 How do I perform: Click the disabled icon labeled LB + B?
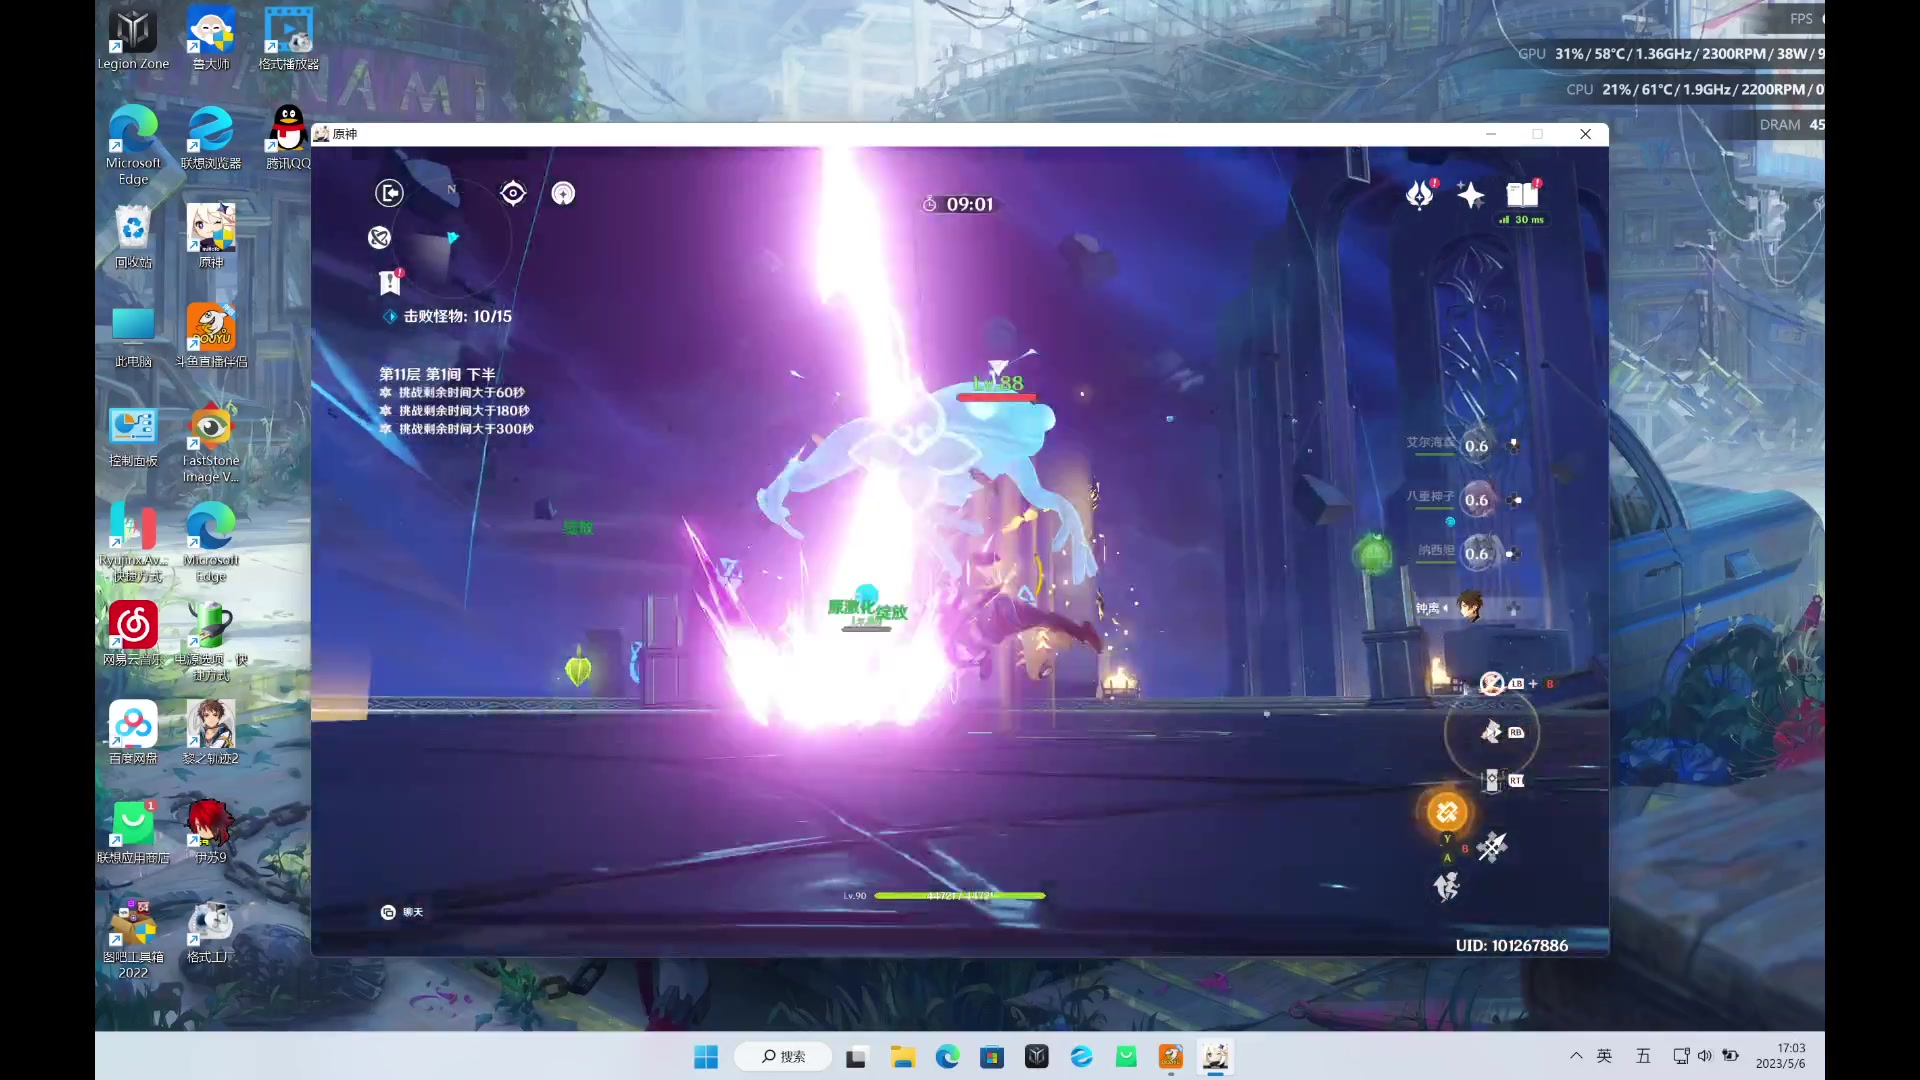1492,683
